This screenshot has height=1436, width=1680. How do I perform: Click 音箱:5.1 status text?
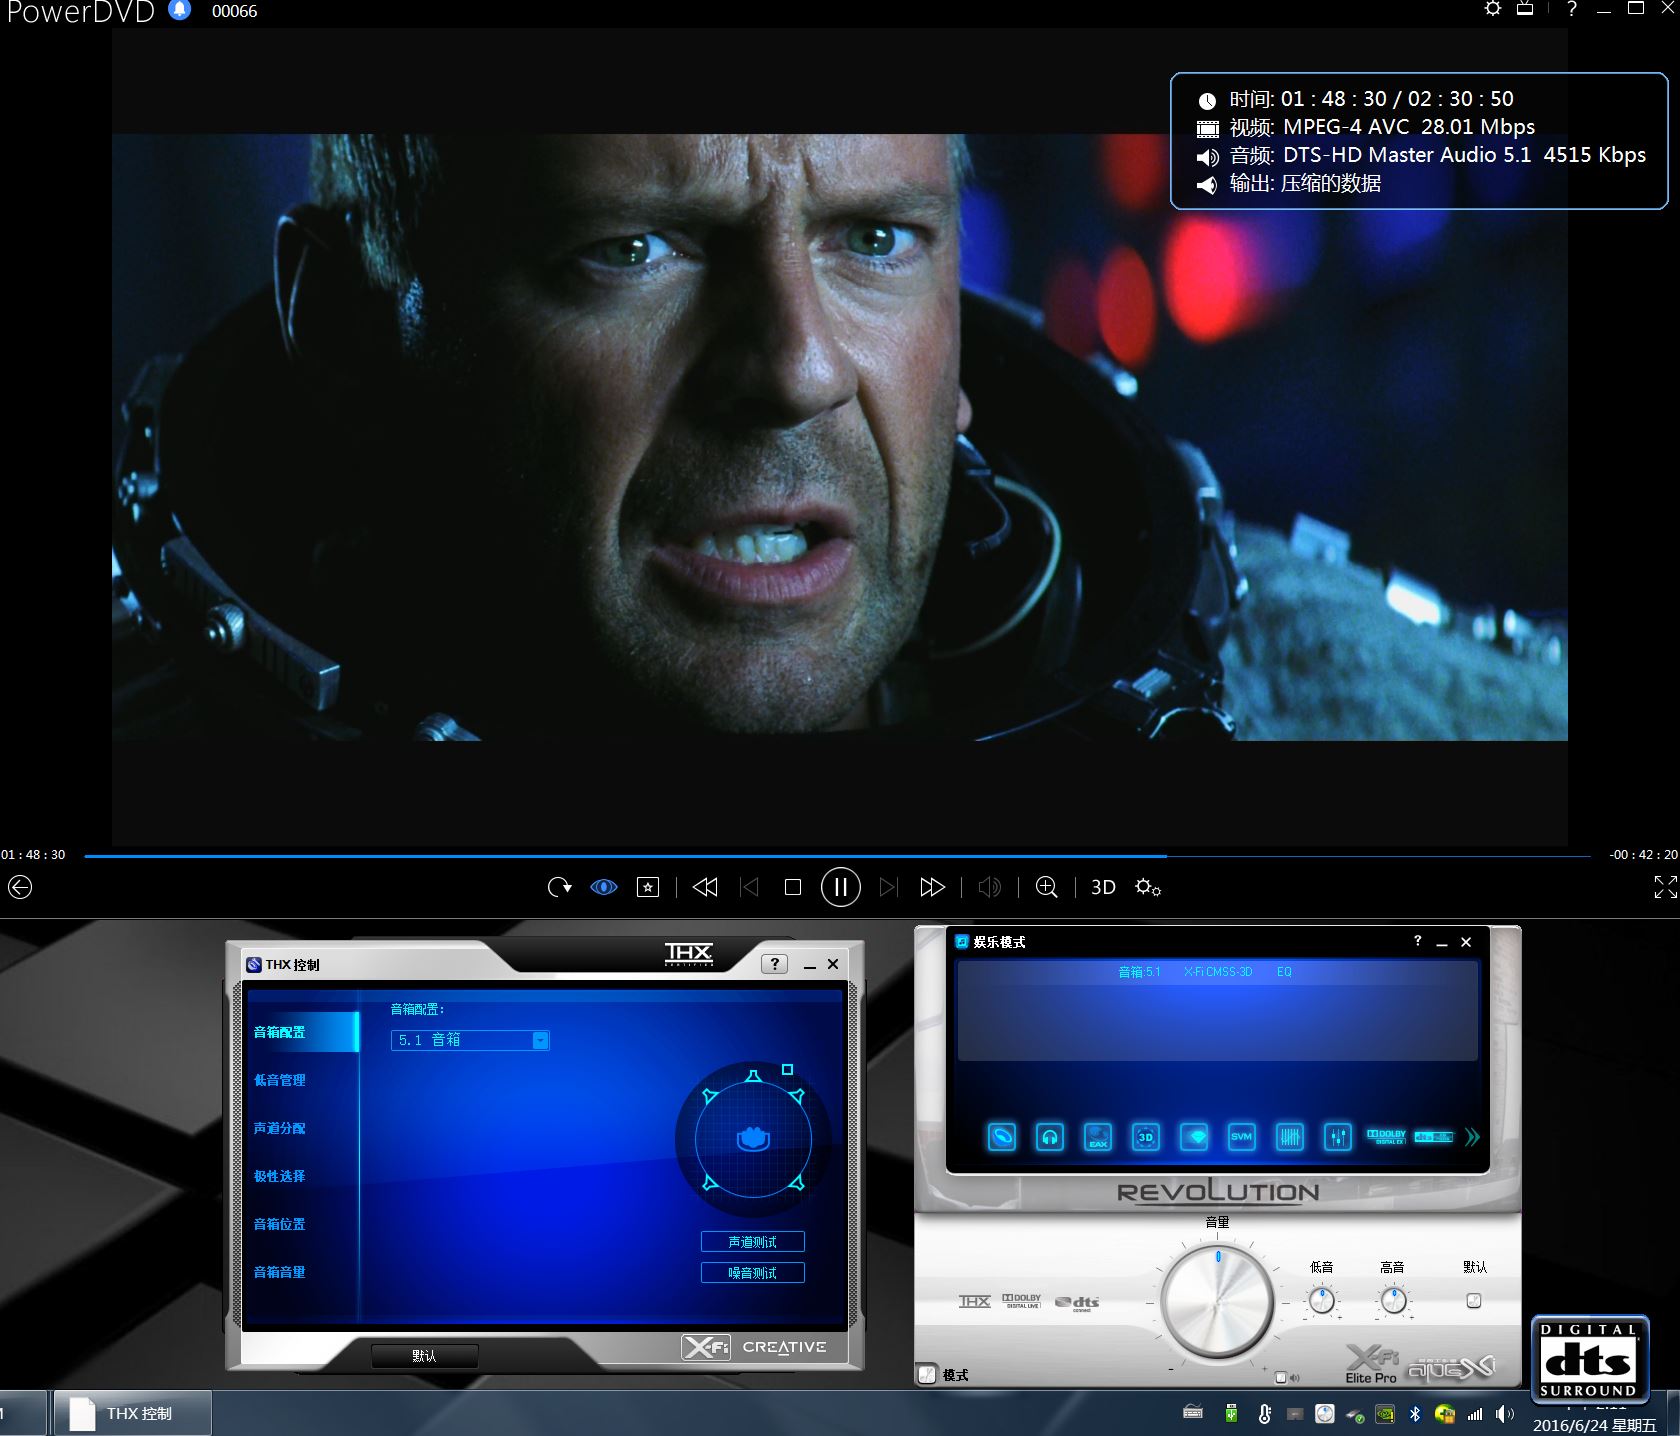[x=1139, y=972]
